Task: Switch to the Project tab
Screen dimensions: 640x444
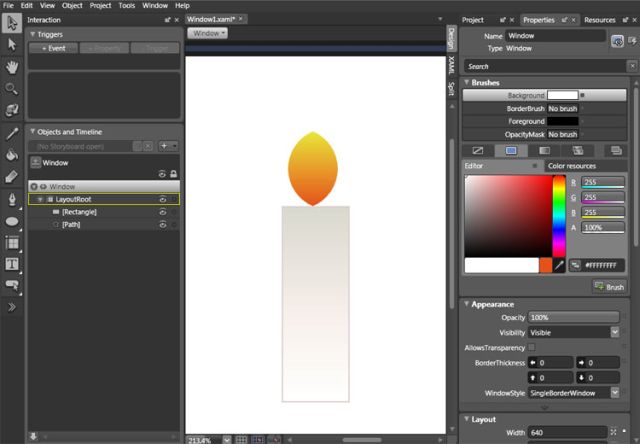Action: (473, 20)
